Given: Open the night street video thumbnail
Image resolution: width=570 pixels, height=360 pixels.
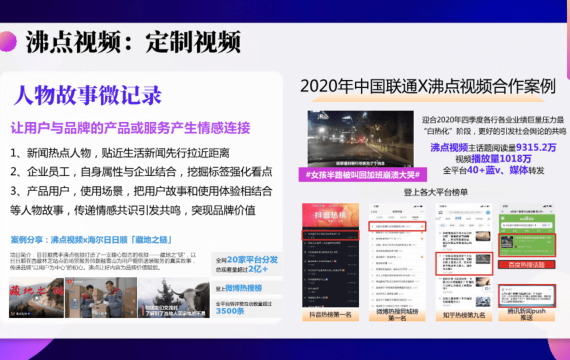Looking at the screenshot, I should 360,139.
